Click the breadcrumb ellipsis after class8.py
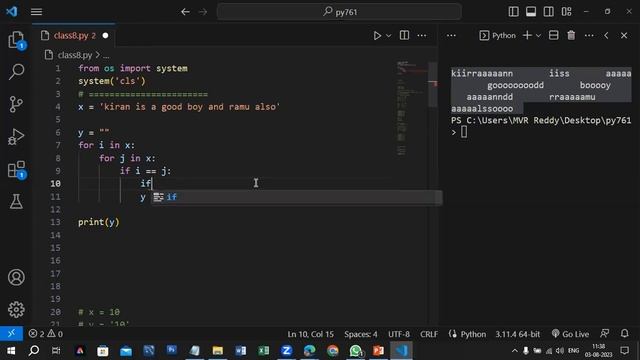Screen dimensions: 640x360 106,55
